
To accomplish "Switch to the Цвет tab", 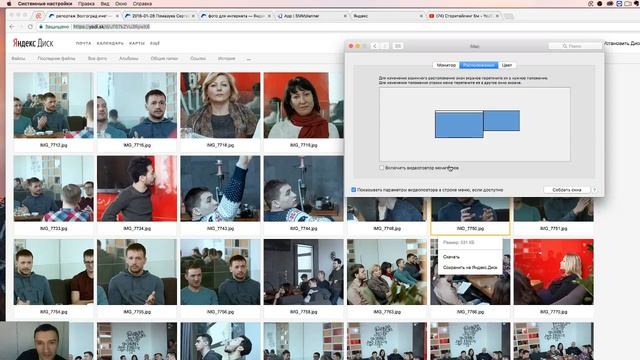I will point(507,65).
